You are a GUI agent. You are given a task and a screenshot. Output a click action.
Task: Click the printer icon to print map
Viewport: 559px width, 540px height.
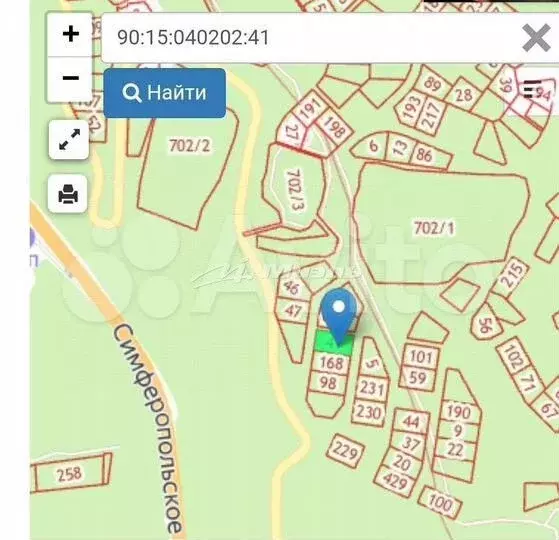pyautogui.click(x=68, y=194)
